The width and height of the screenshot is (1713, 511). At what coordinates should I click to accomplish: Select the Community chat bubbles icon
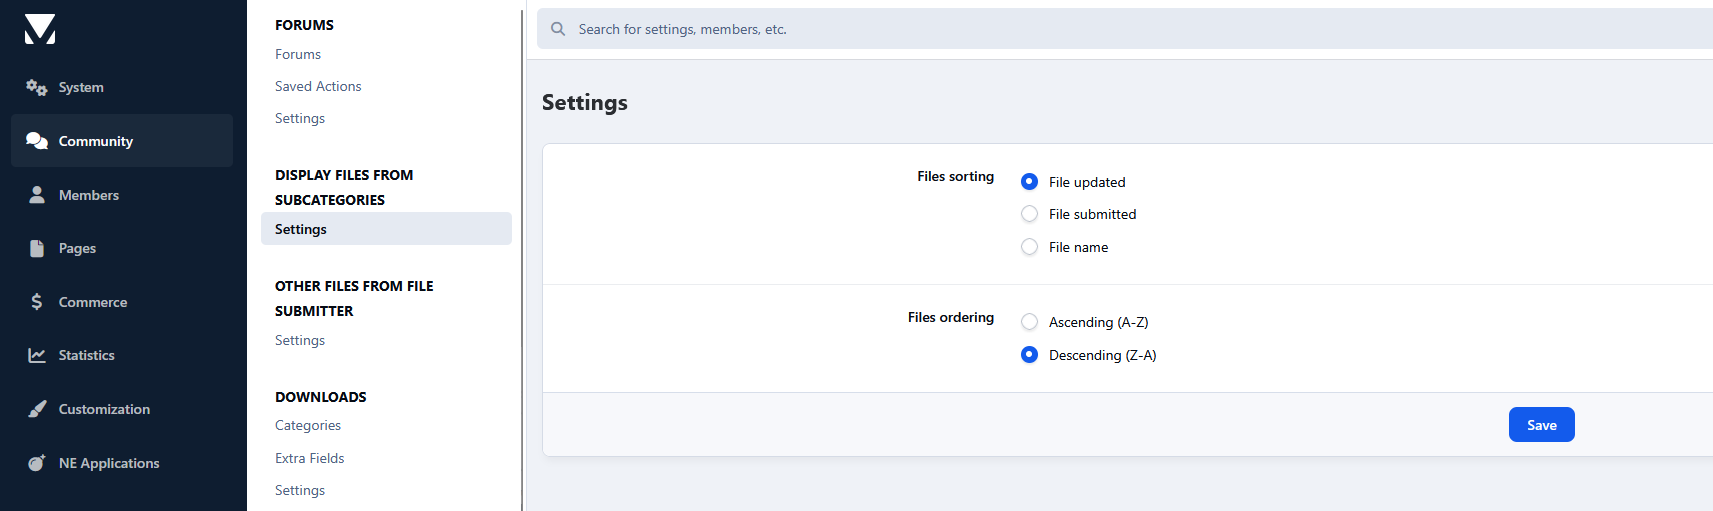click(x=37, y=141)
